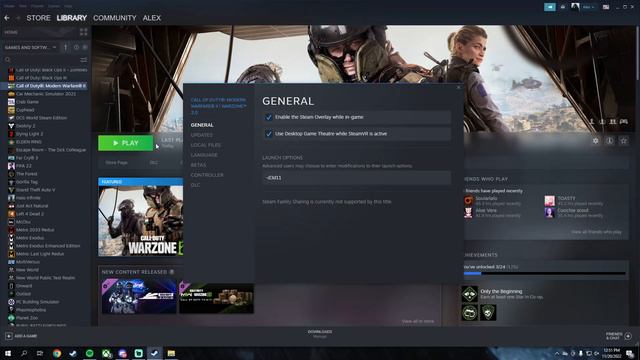Toggle Use Desktop Game Theatre checkbox
This screenshot has height=360, width=640.
click(x=269, y=134)
